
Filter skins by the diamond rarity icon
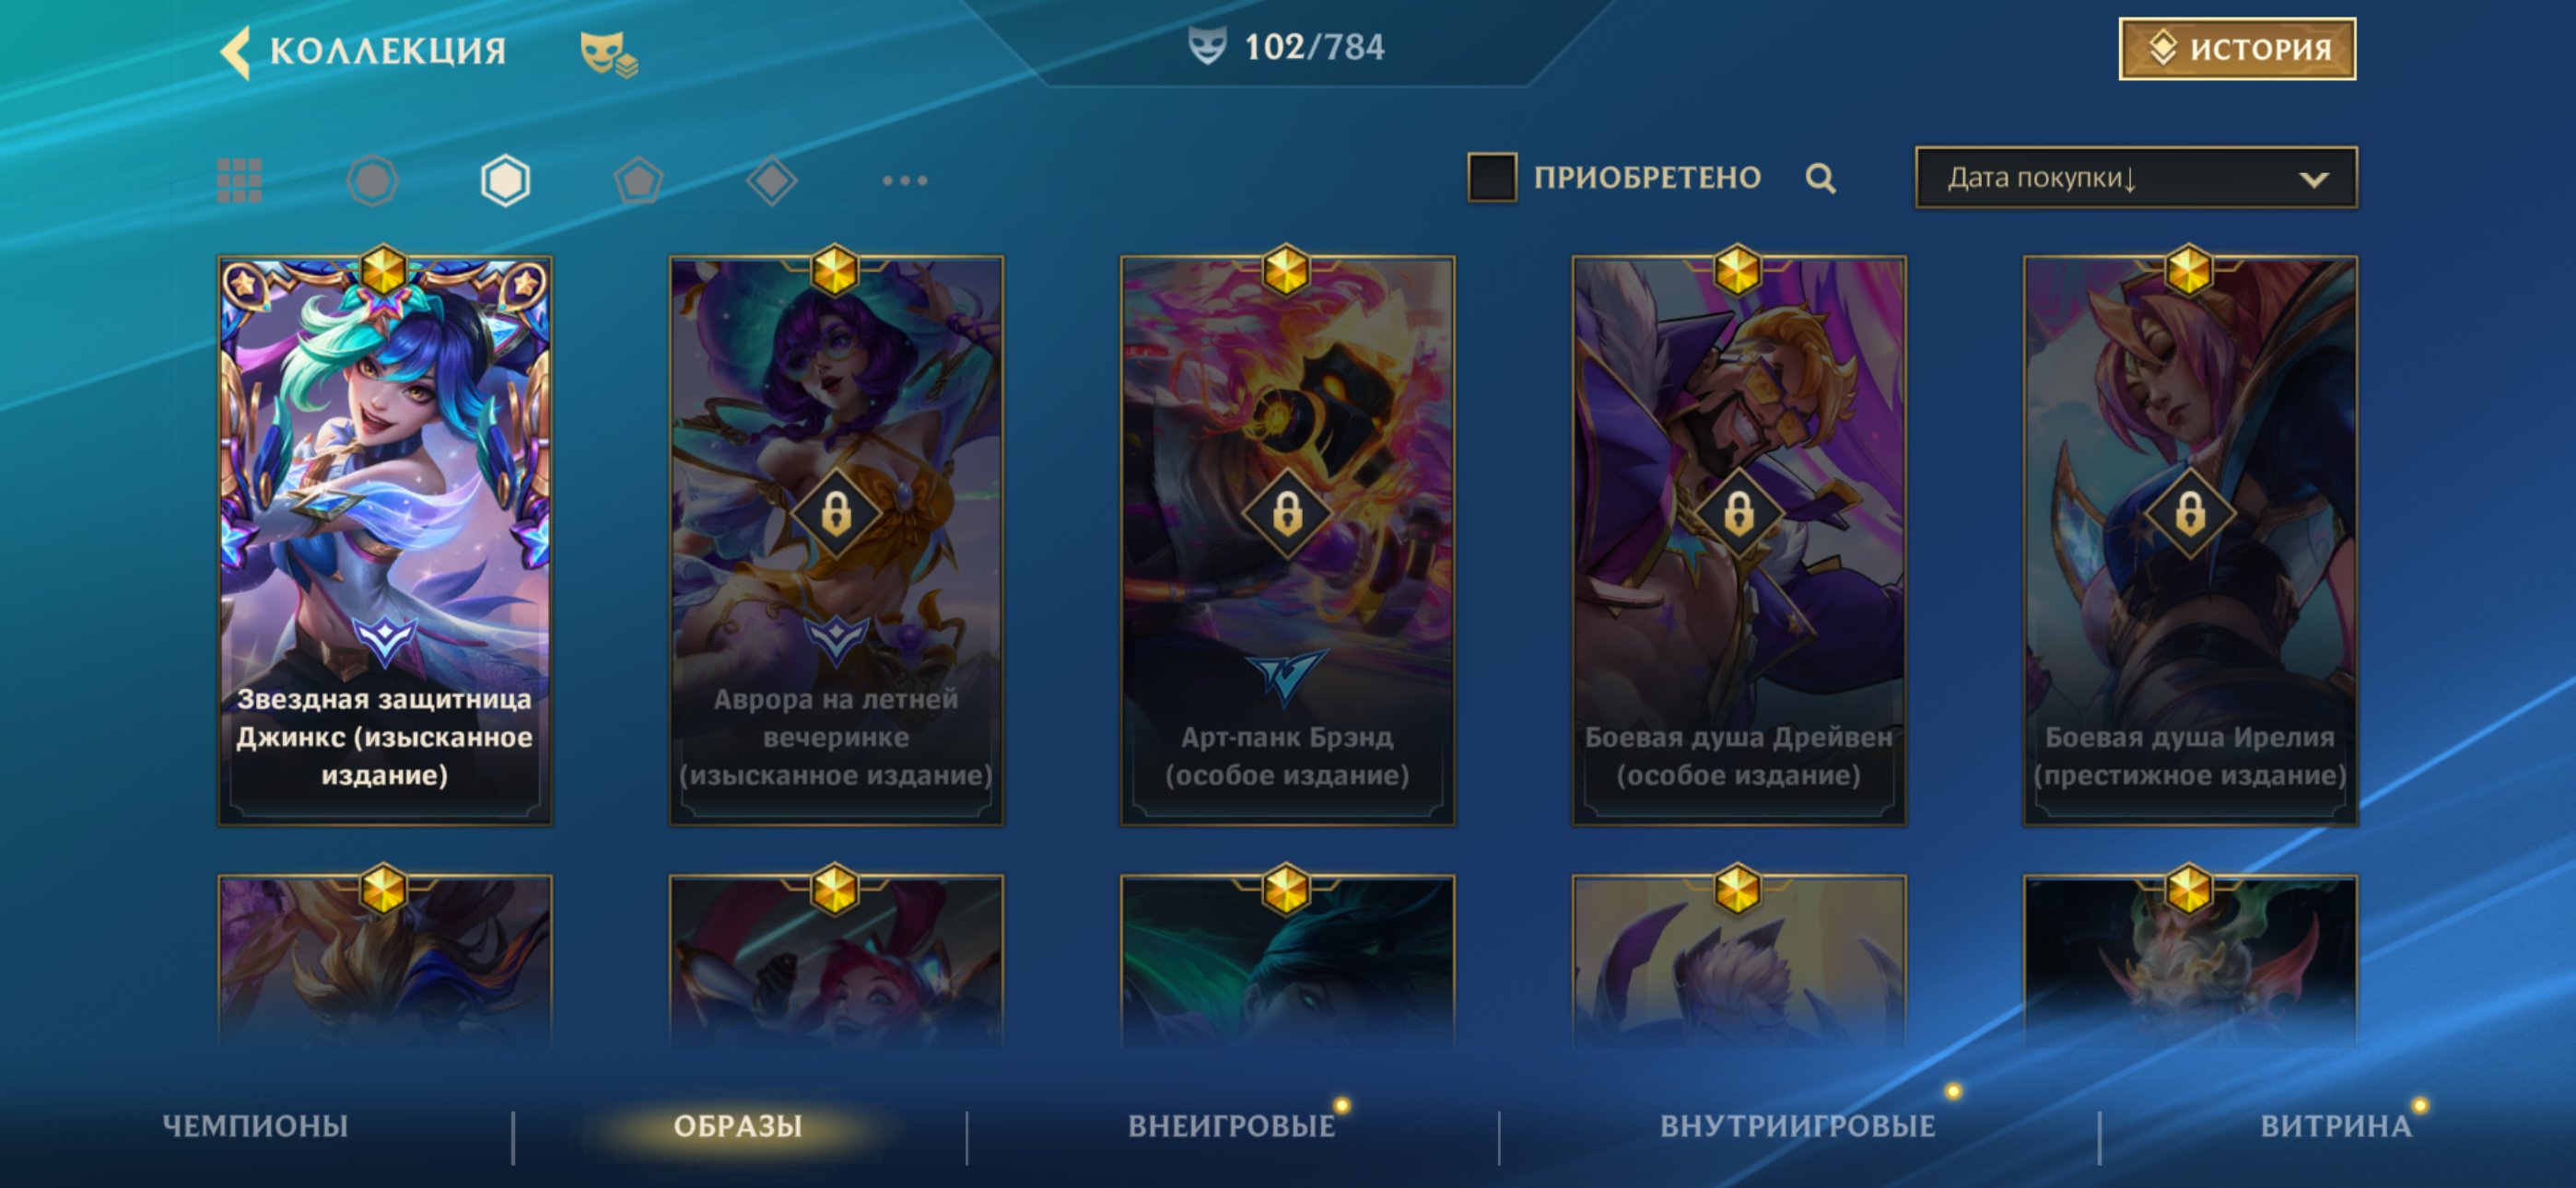pos(771,181)
